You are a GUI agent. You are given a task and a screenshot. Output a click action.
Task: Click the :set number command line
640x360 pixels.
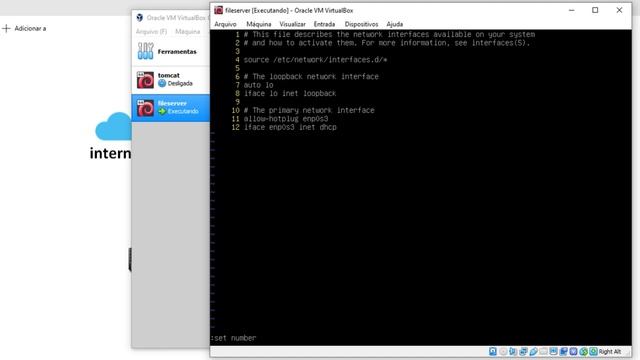point(233,338)
